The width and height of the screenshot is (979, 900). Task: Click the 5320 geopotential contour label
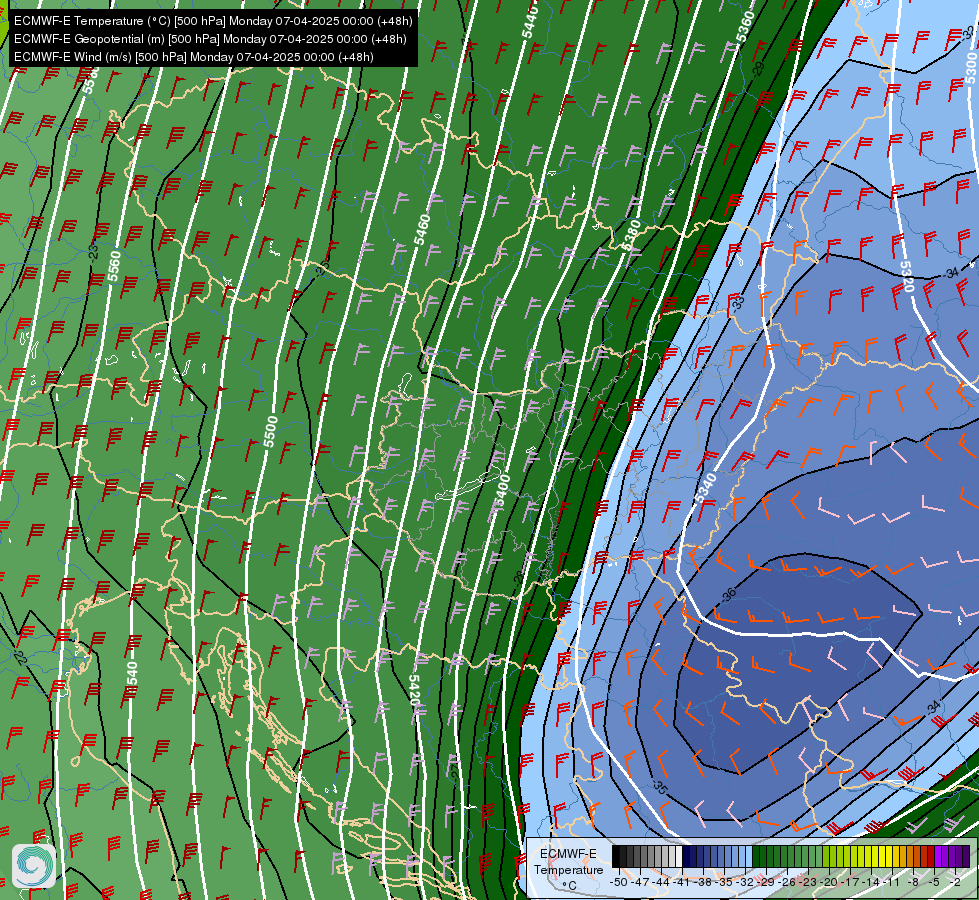[907, 276]
